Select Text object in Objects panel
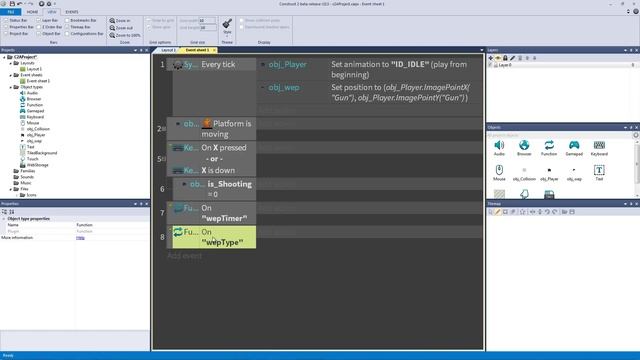 599,173
